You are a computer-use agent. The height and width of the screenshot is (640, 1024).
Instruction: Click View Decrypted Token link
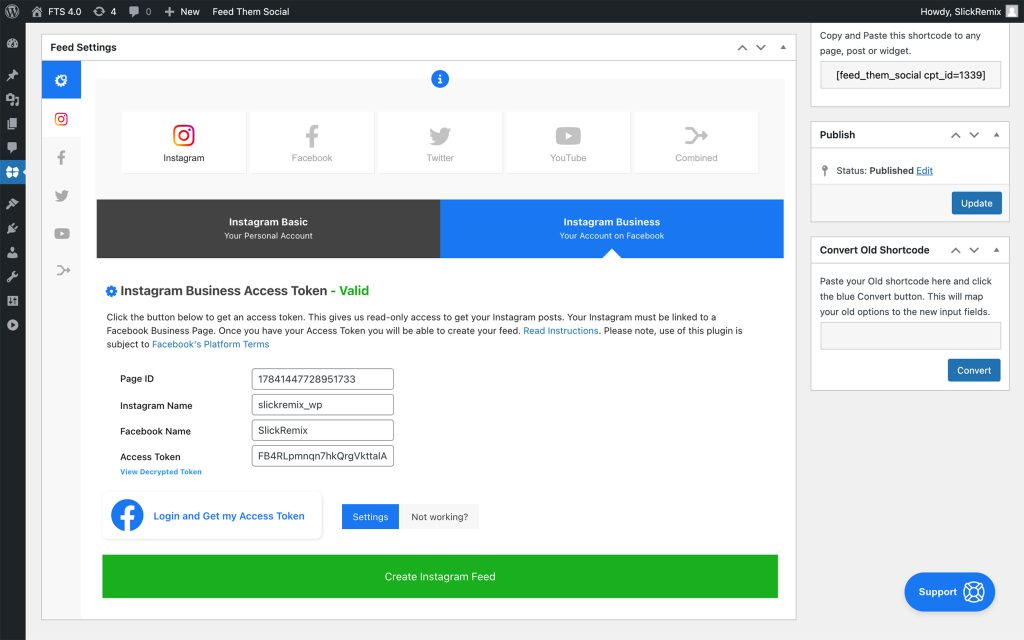click(161, 472)
